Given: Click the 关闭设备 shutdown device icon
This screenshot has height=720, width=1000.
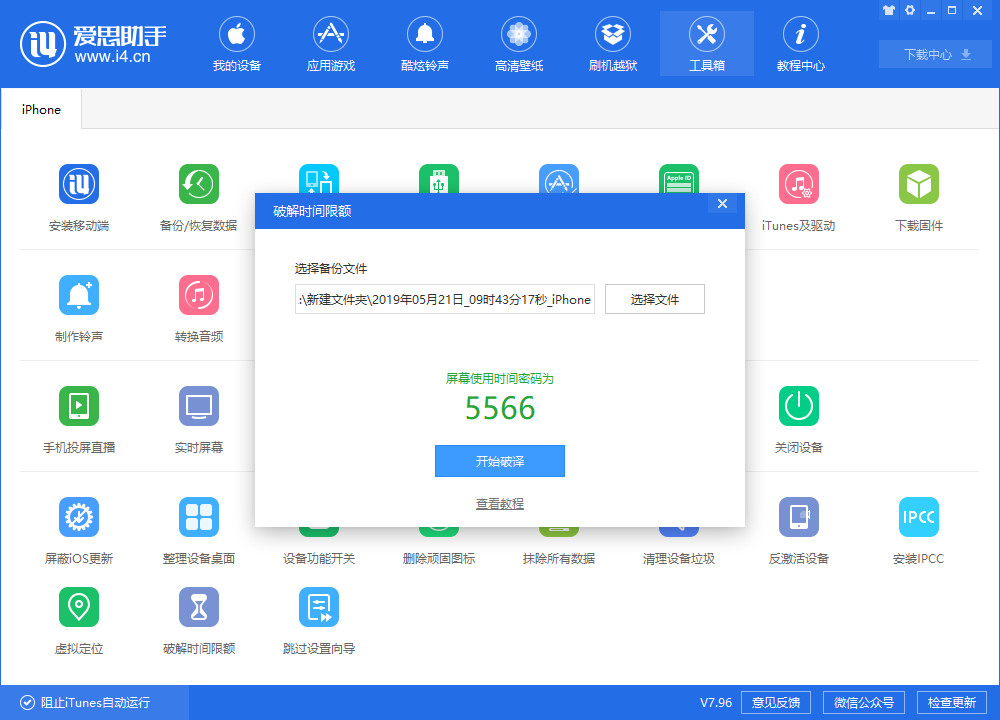Looking at the screenshot, I should click(x=798, y=406).
